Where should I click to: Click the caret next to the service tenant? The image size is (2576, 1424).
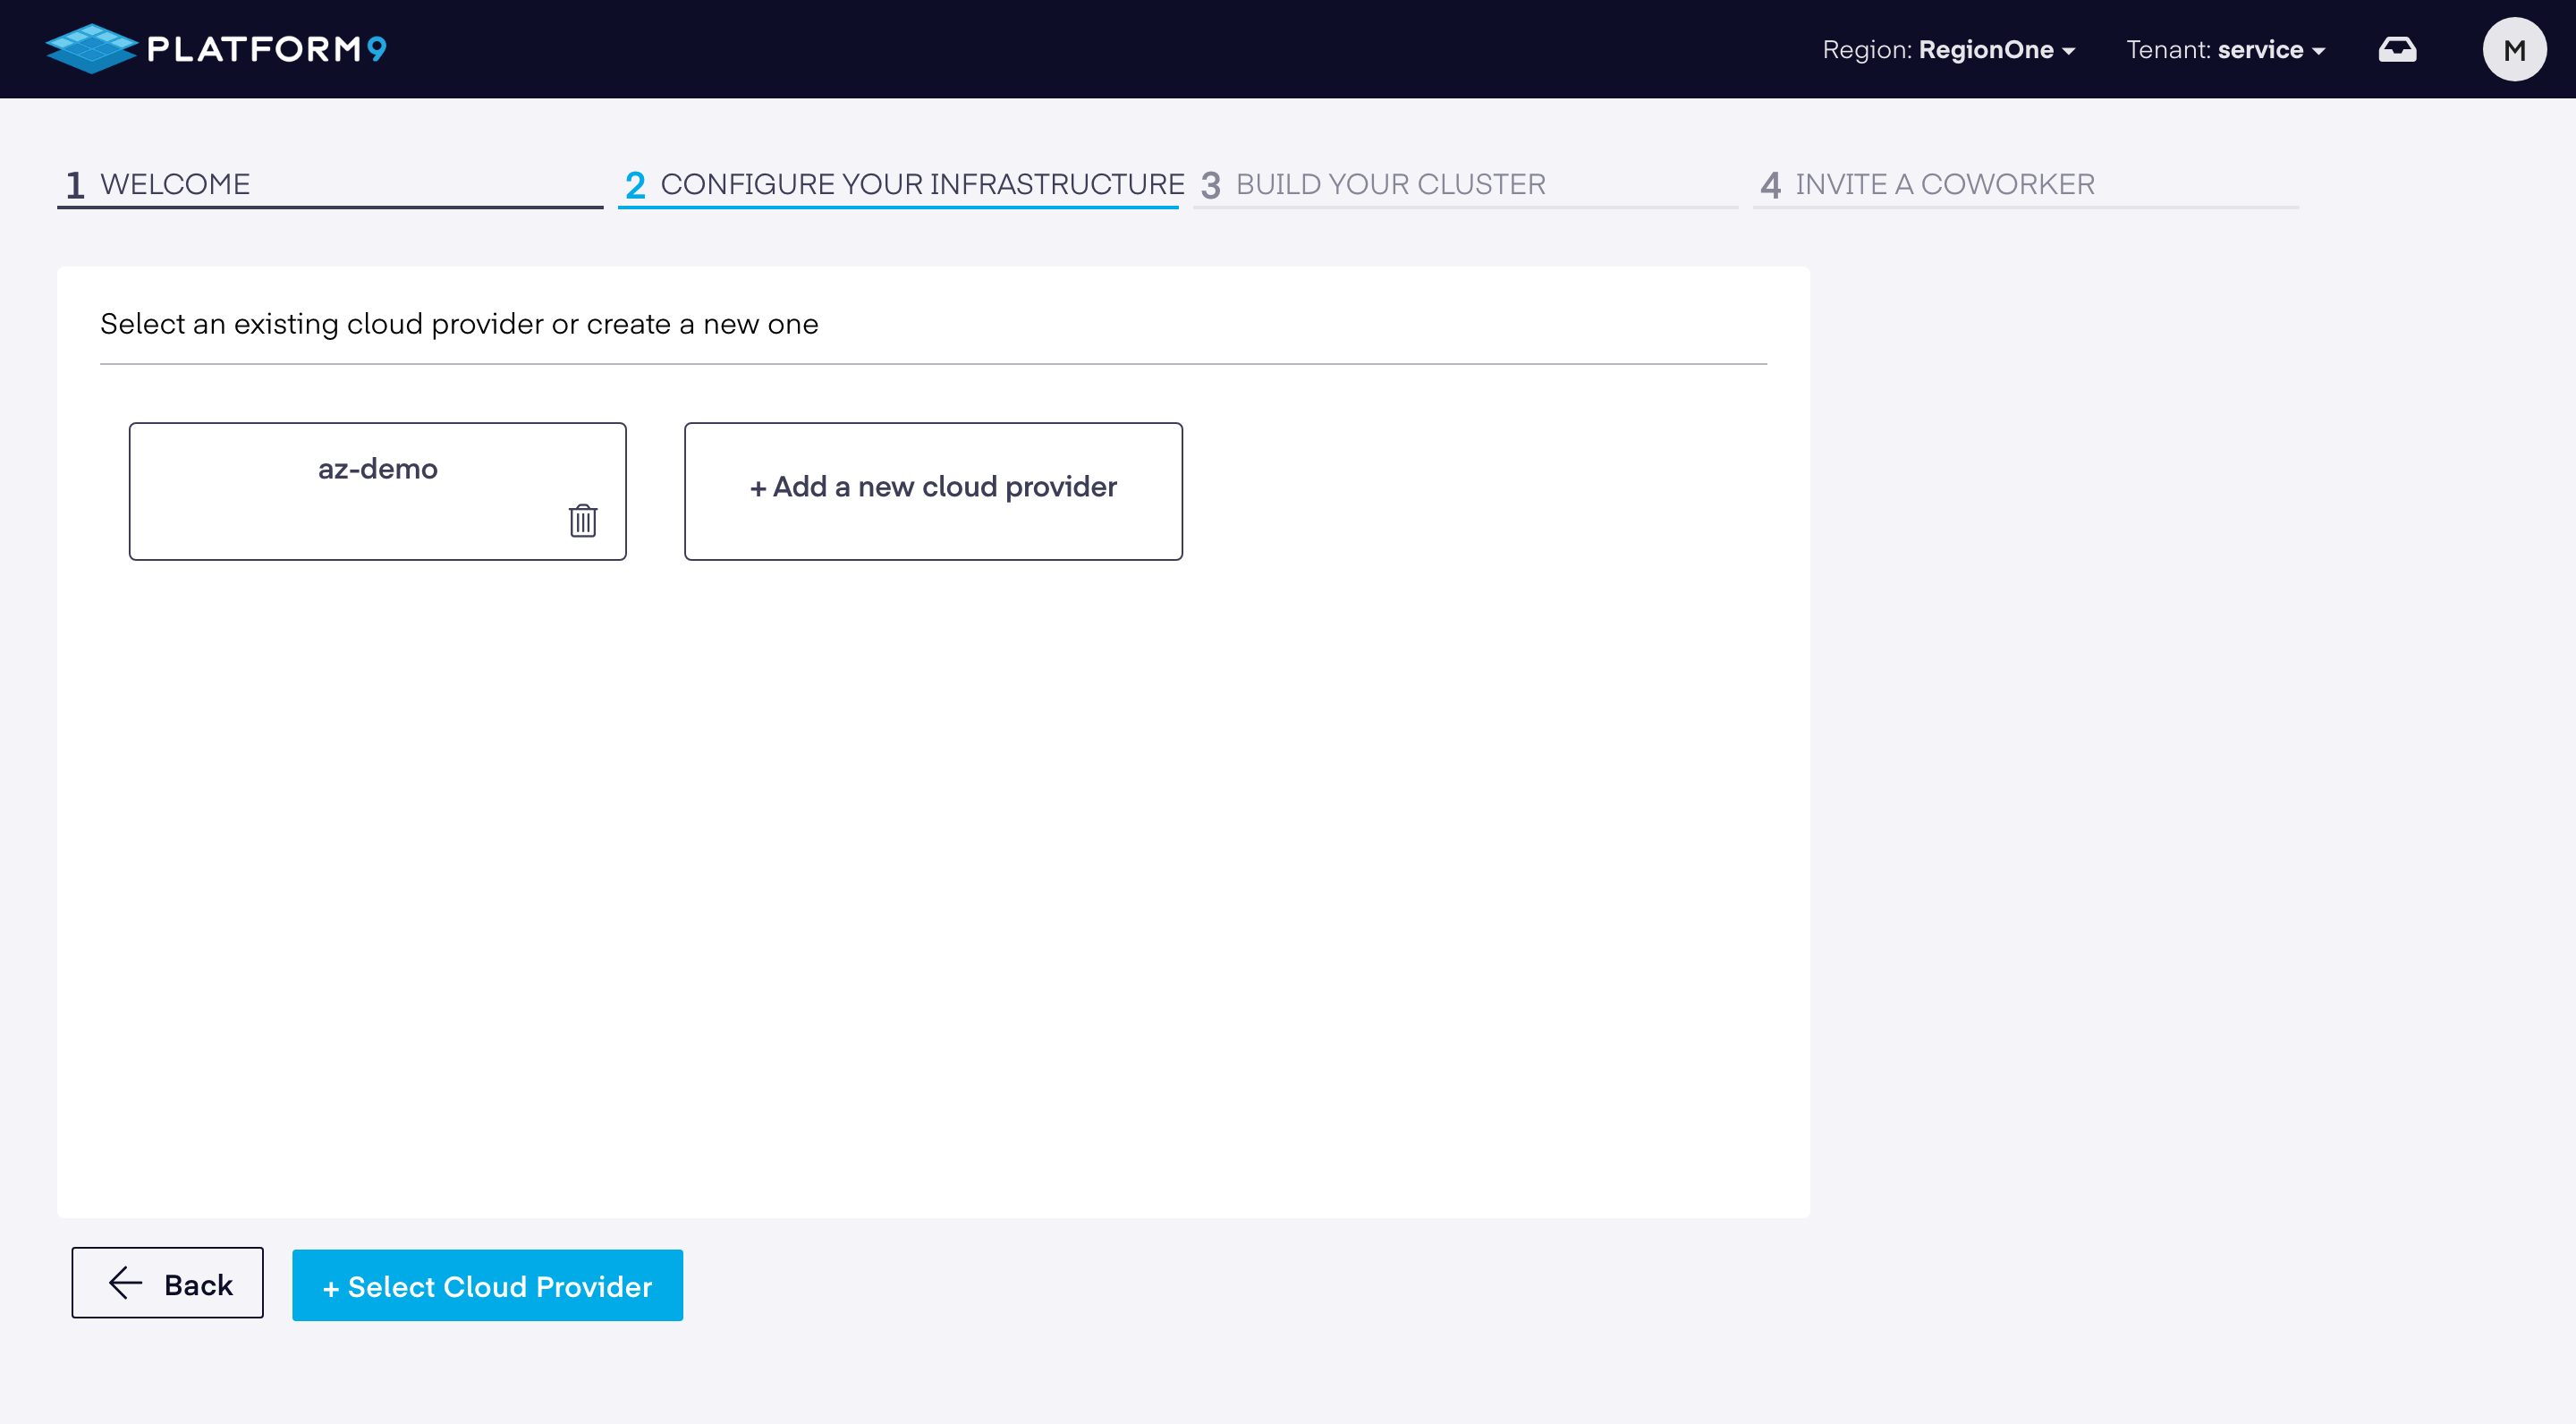click(x=2318, y=51)
